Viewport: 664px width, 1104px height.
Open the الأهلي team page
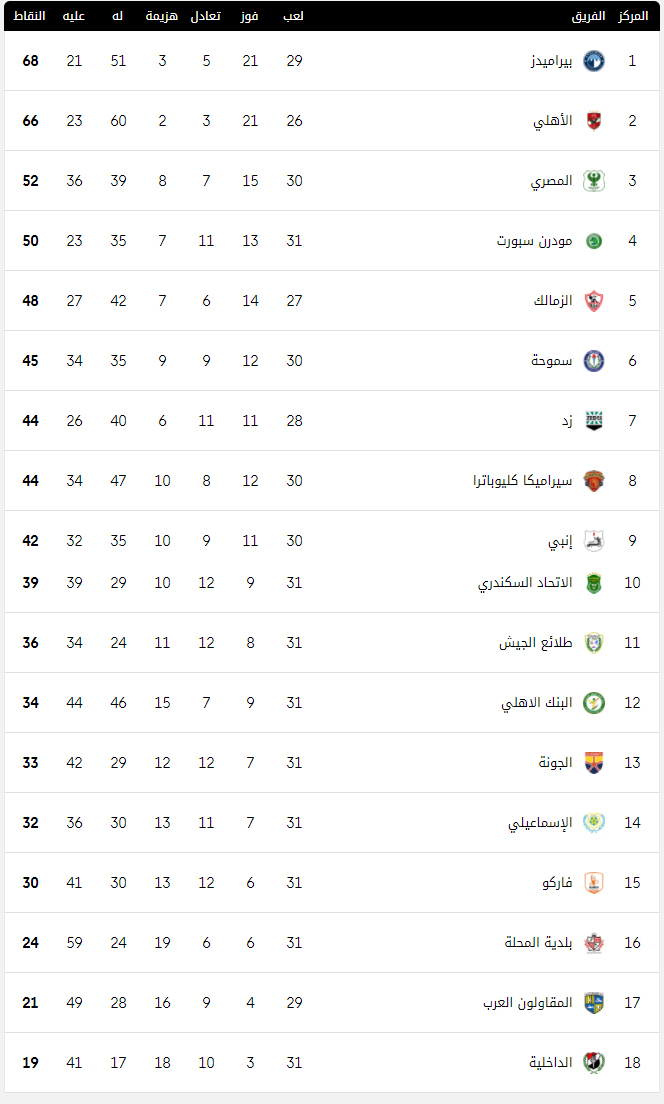pyautogui.click(x=553, y=120)
